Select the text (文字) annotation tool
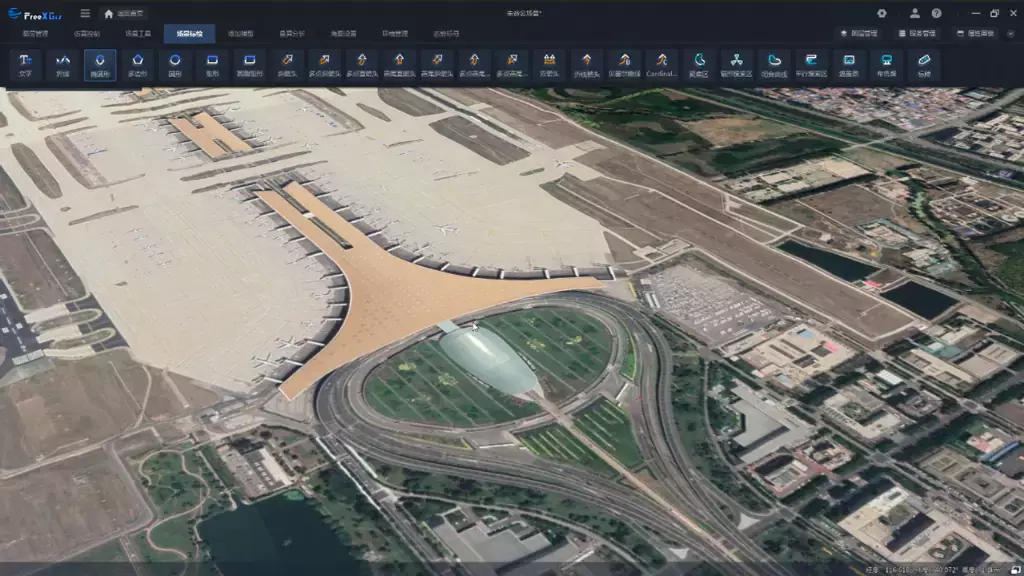The height and width of the screenshot is (576, 1024). (25, 64)
